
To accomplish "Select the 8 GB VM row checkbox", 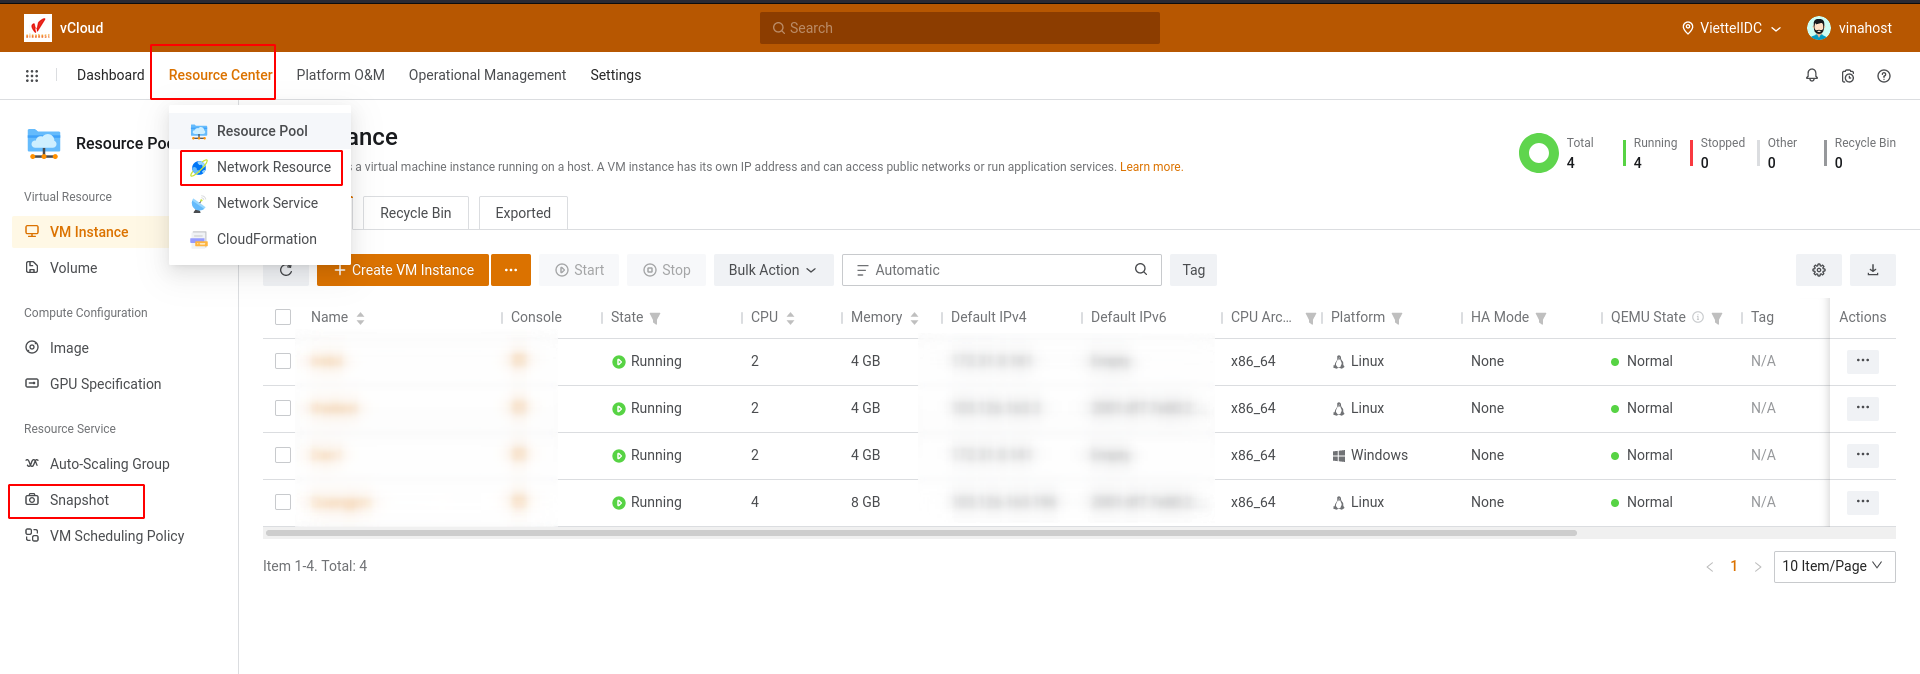I will click(x=283, y=502).
